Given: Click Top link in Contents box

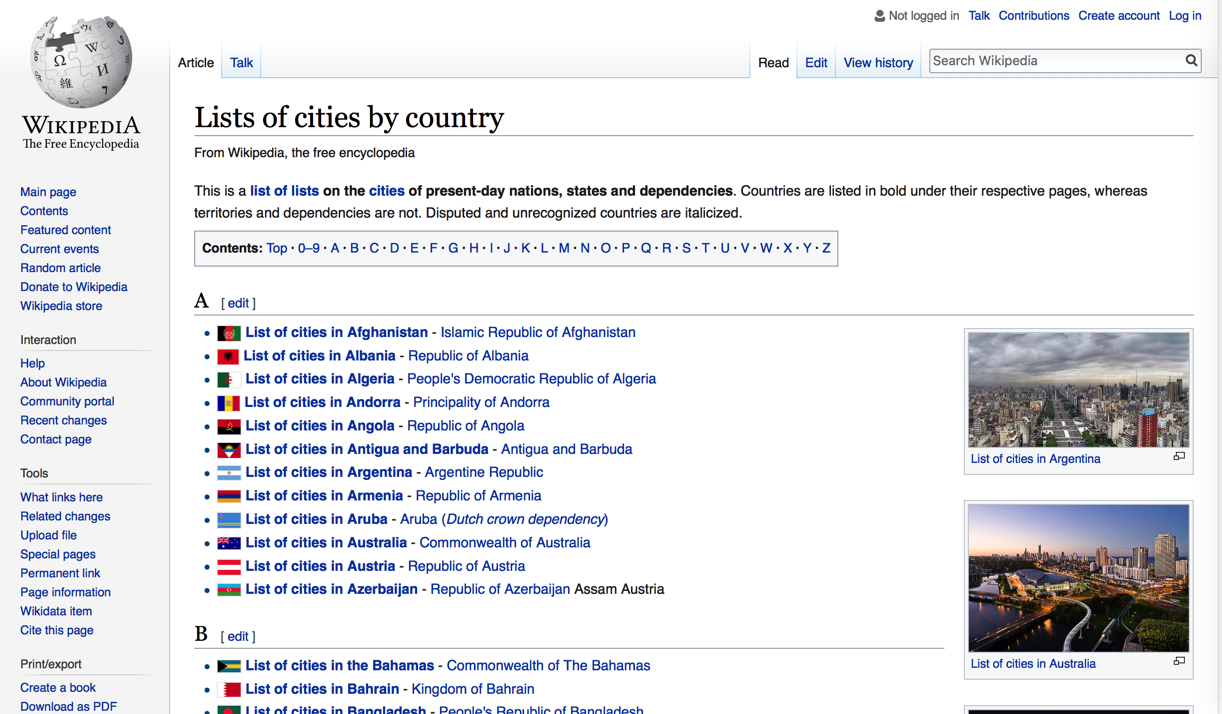Looking at the screenshot, I should coord(277,248).
